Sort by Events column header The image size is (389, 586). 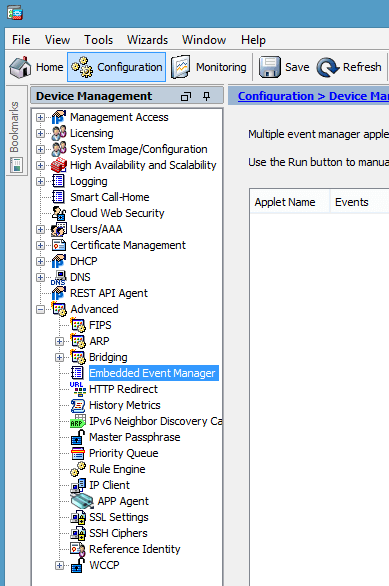pos(359,202)
